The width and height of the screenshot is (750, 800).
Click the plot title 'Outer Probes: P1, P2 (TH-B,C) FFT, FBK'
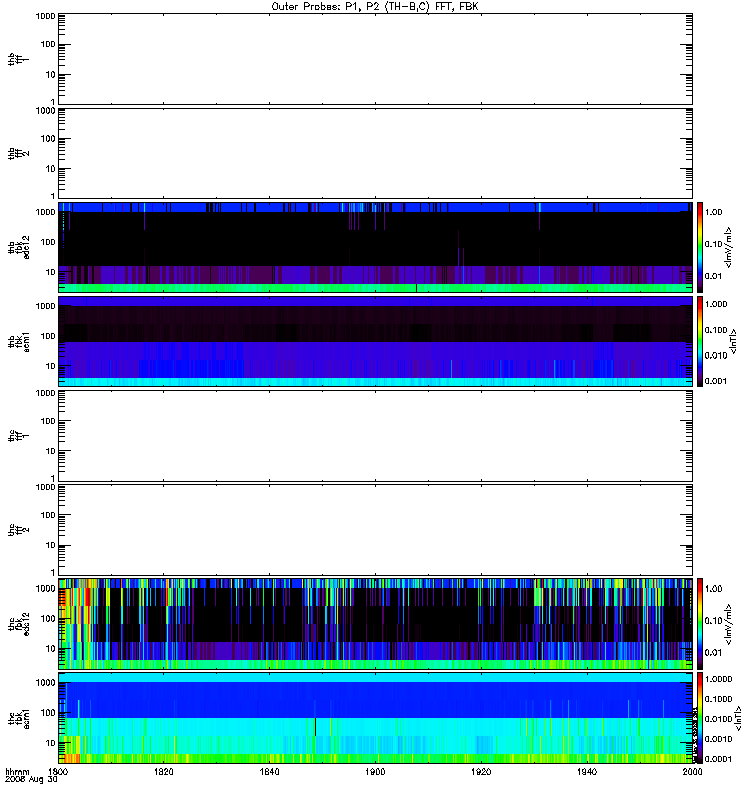coord(375,7)
